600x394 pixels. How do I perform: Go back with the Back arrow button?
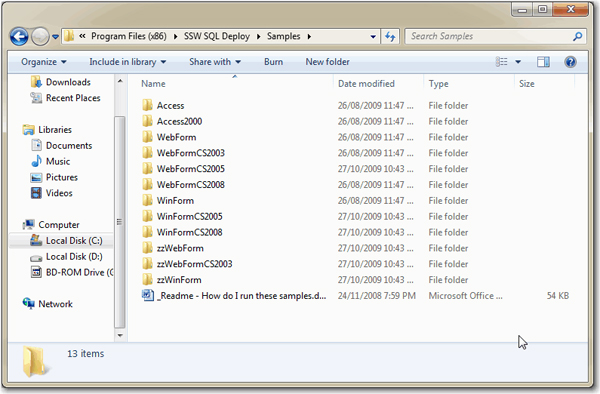pyautogui.click(x=19, y=37)
